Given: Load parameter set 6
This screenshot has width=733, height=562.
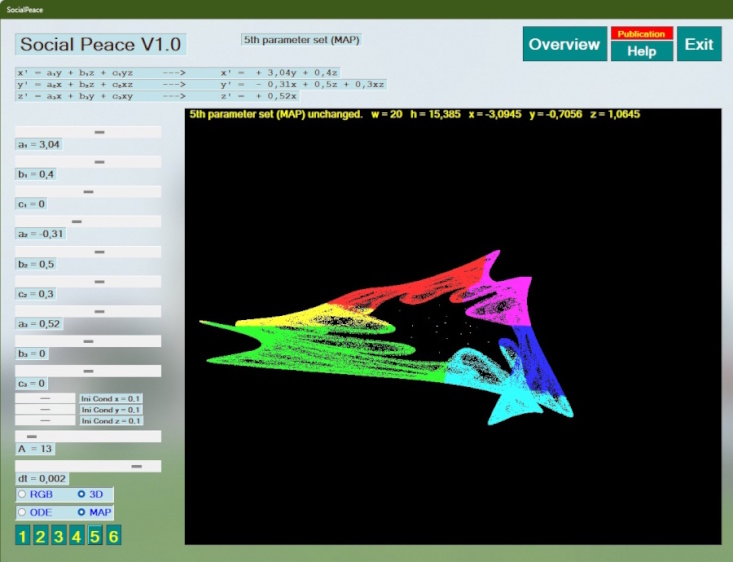Looking at the screenshot, I should (113, 537).
